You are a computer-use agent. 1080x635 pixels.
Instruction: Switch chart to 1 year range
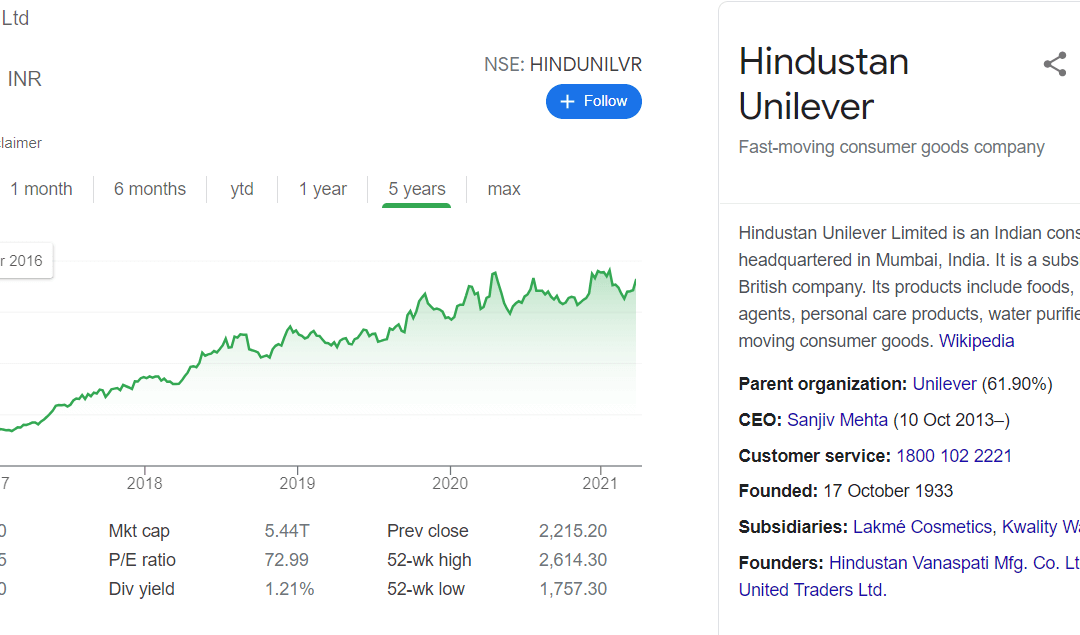pyautogui.click(x=322, y=189)
